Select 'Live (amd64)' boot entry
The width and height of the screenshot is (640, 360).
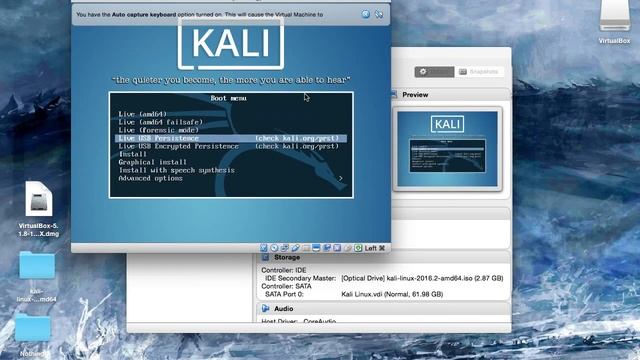(x=142, y=114)
